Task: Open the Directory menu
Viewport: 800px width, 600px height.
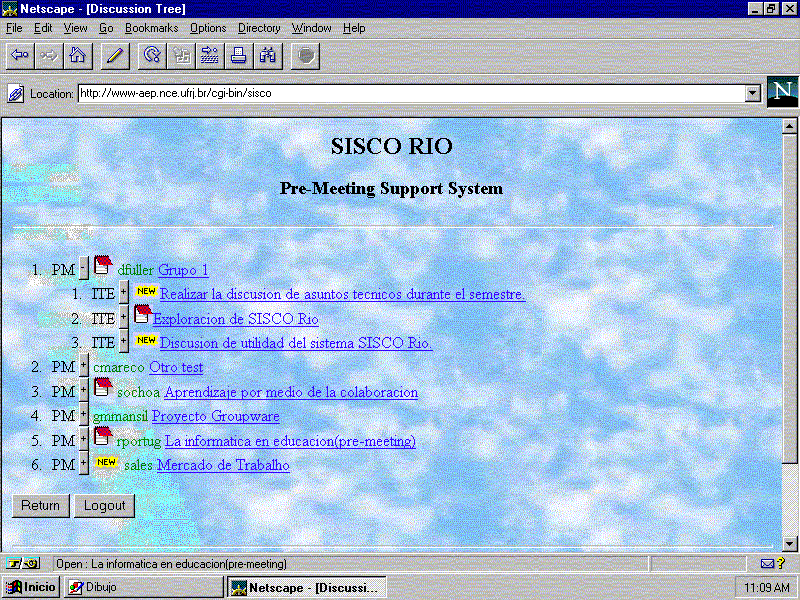Action: (259, 28)
